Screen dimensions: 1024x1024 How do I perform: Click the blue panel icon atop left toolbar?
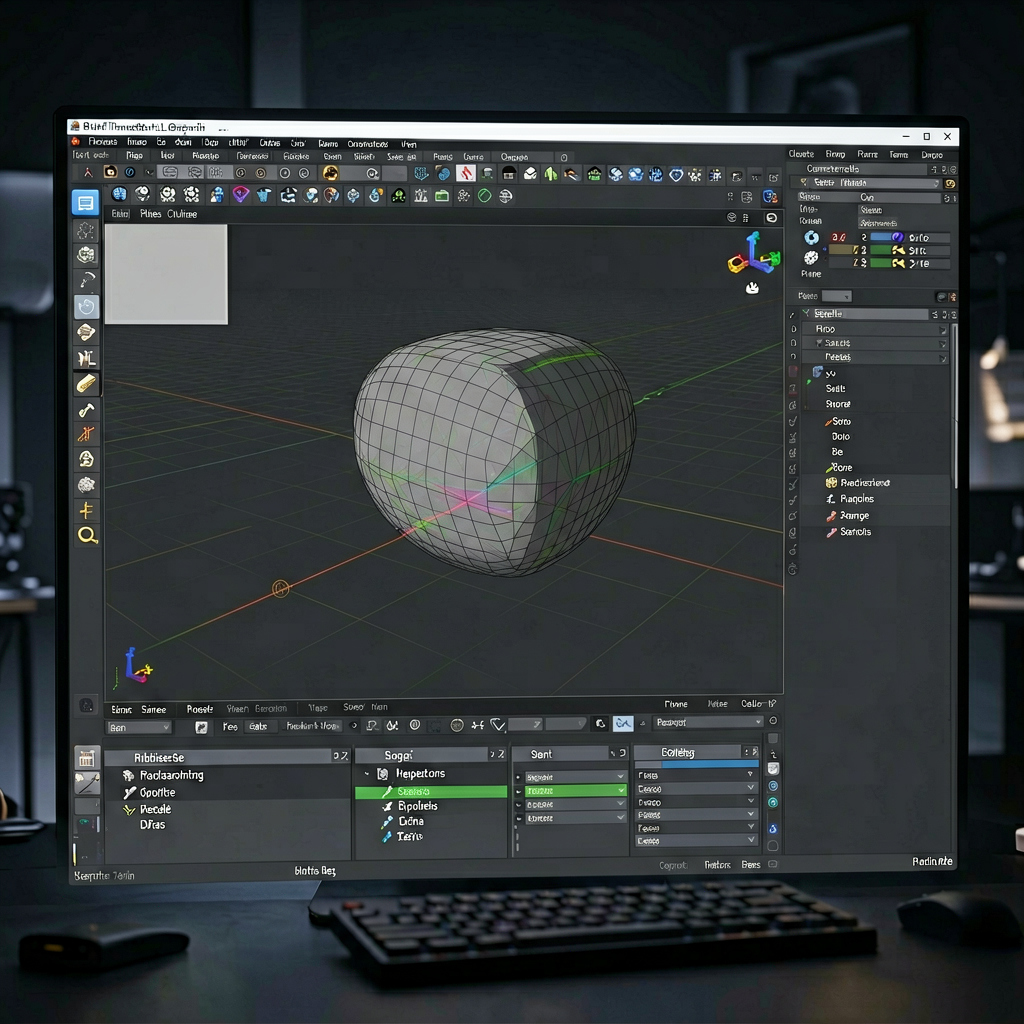[86, 203]
